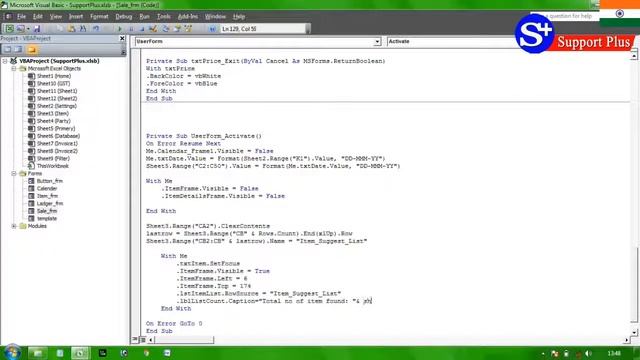Viewport: 640px width, 360px height.
Task: Click Procedure View button at code window bottom
Action: [135, 340]
